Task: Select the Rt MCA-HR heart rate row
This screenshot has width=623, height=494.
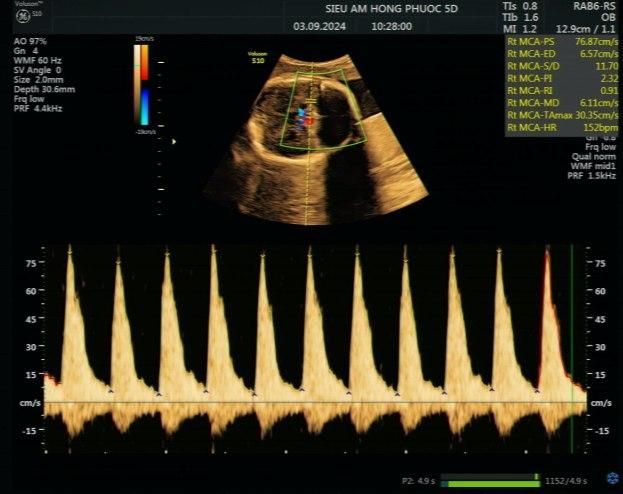Action: 561,127
